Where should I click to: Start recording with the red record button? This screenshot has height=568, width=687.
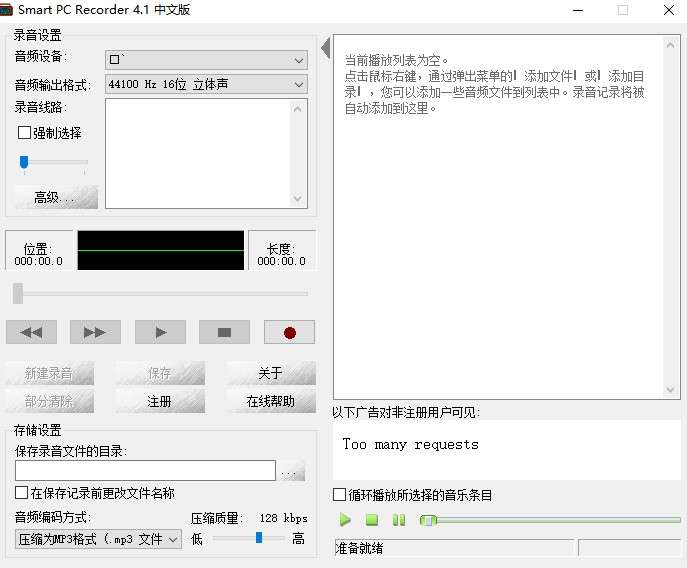tap(289, 332)
